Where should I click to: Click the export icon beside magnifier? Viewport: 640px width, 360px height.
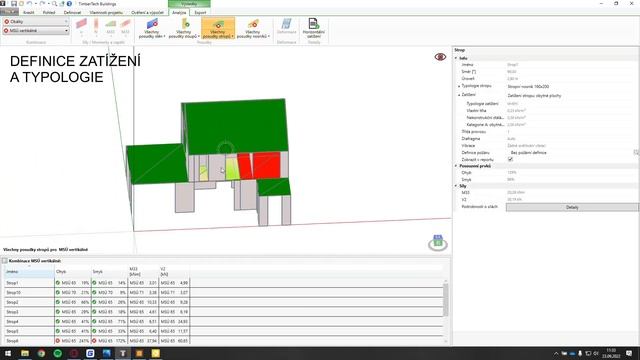(x=62, y=4)
